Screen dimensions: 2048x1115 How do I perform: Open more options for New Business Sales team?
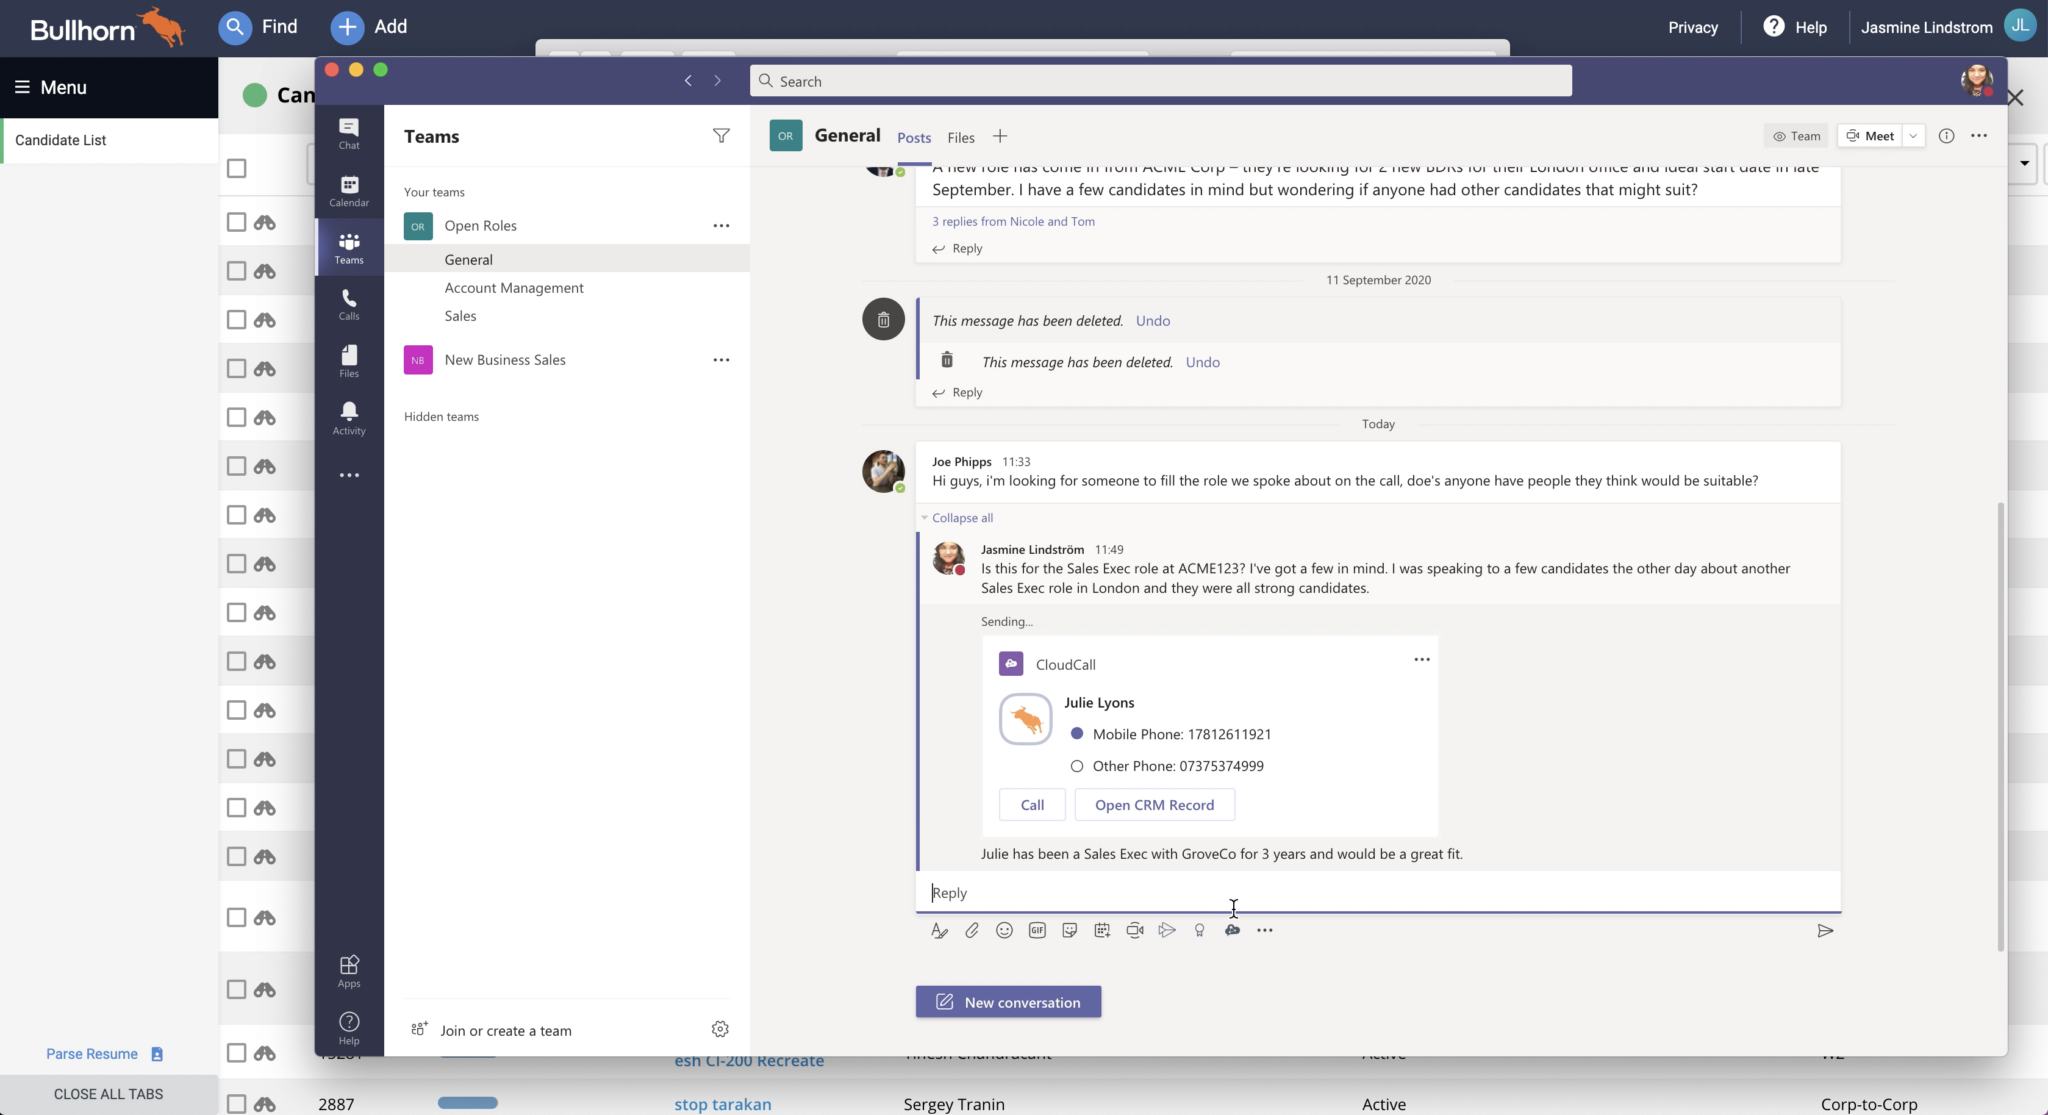pos(722,359)
